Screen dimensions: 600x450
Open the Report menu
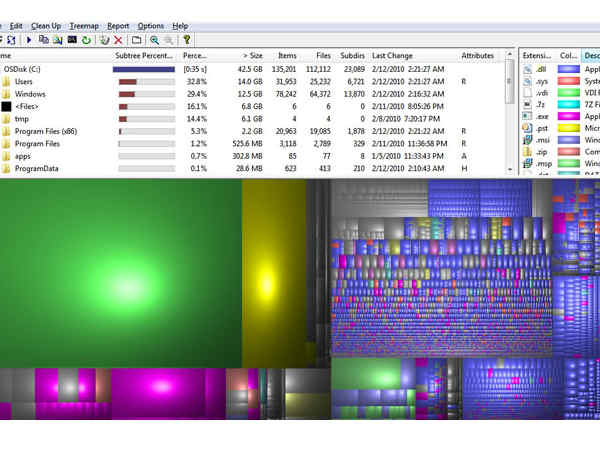[x=118, y=26]
